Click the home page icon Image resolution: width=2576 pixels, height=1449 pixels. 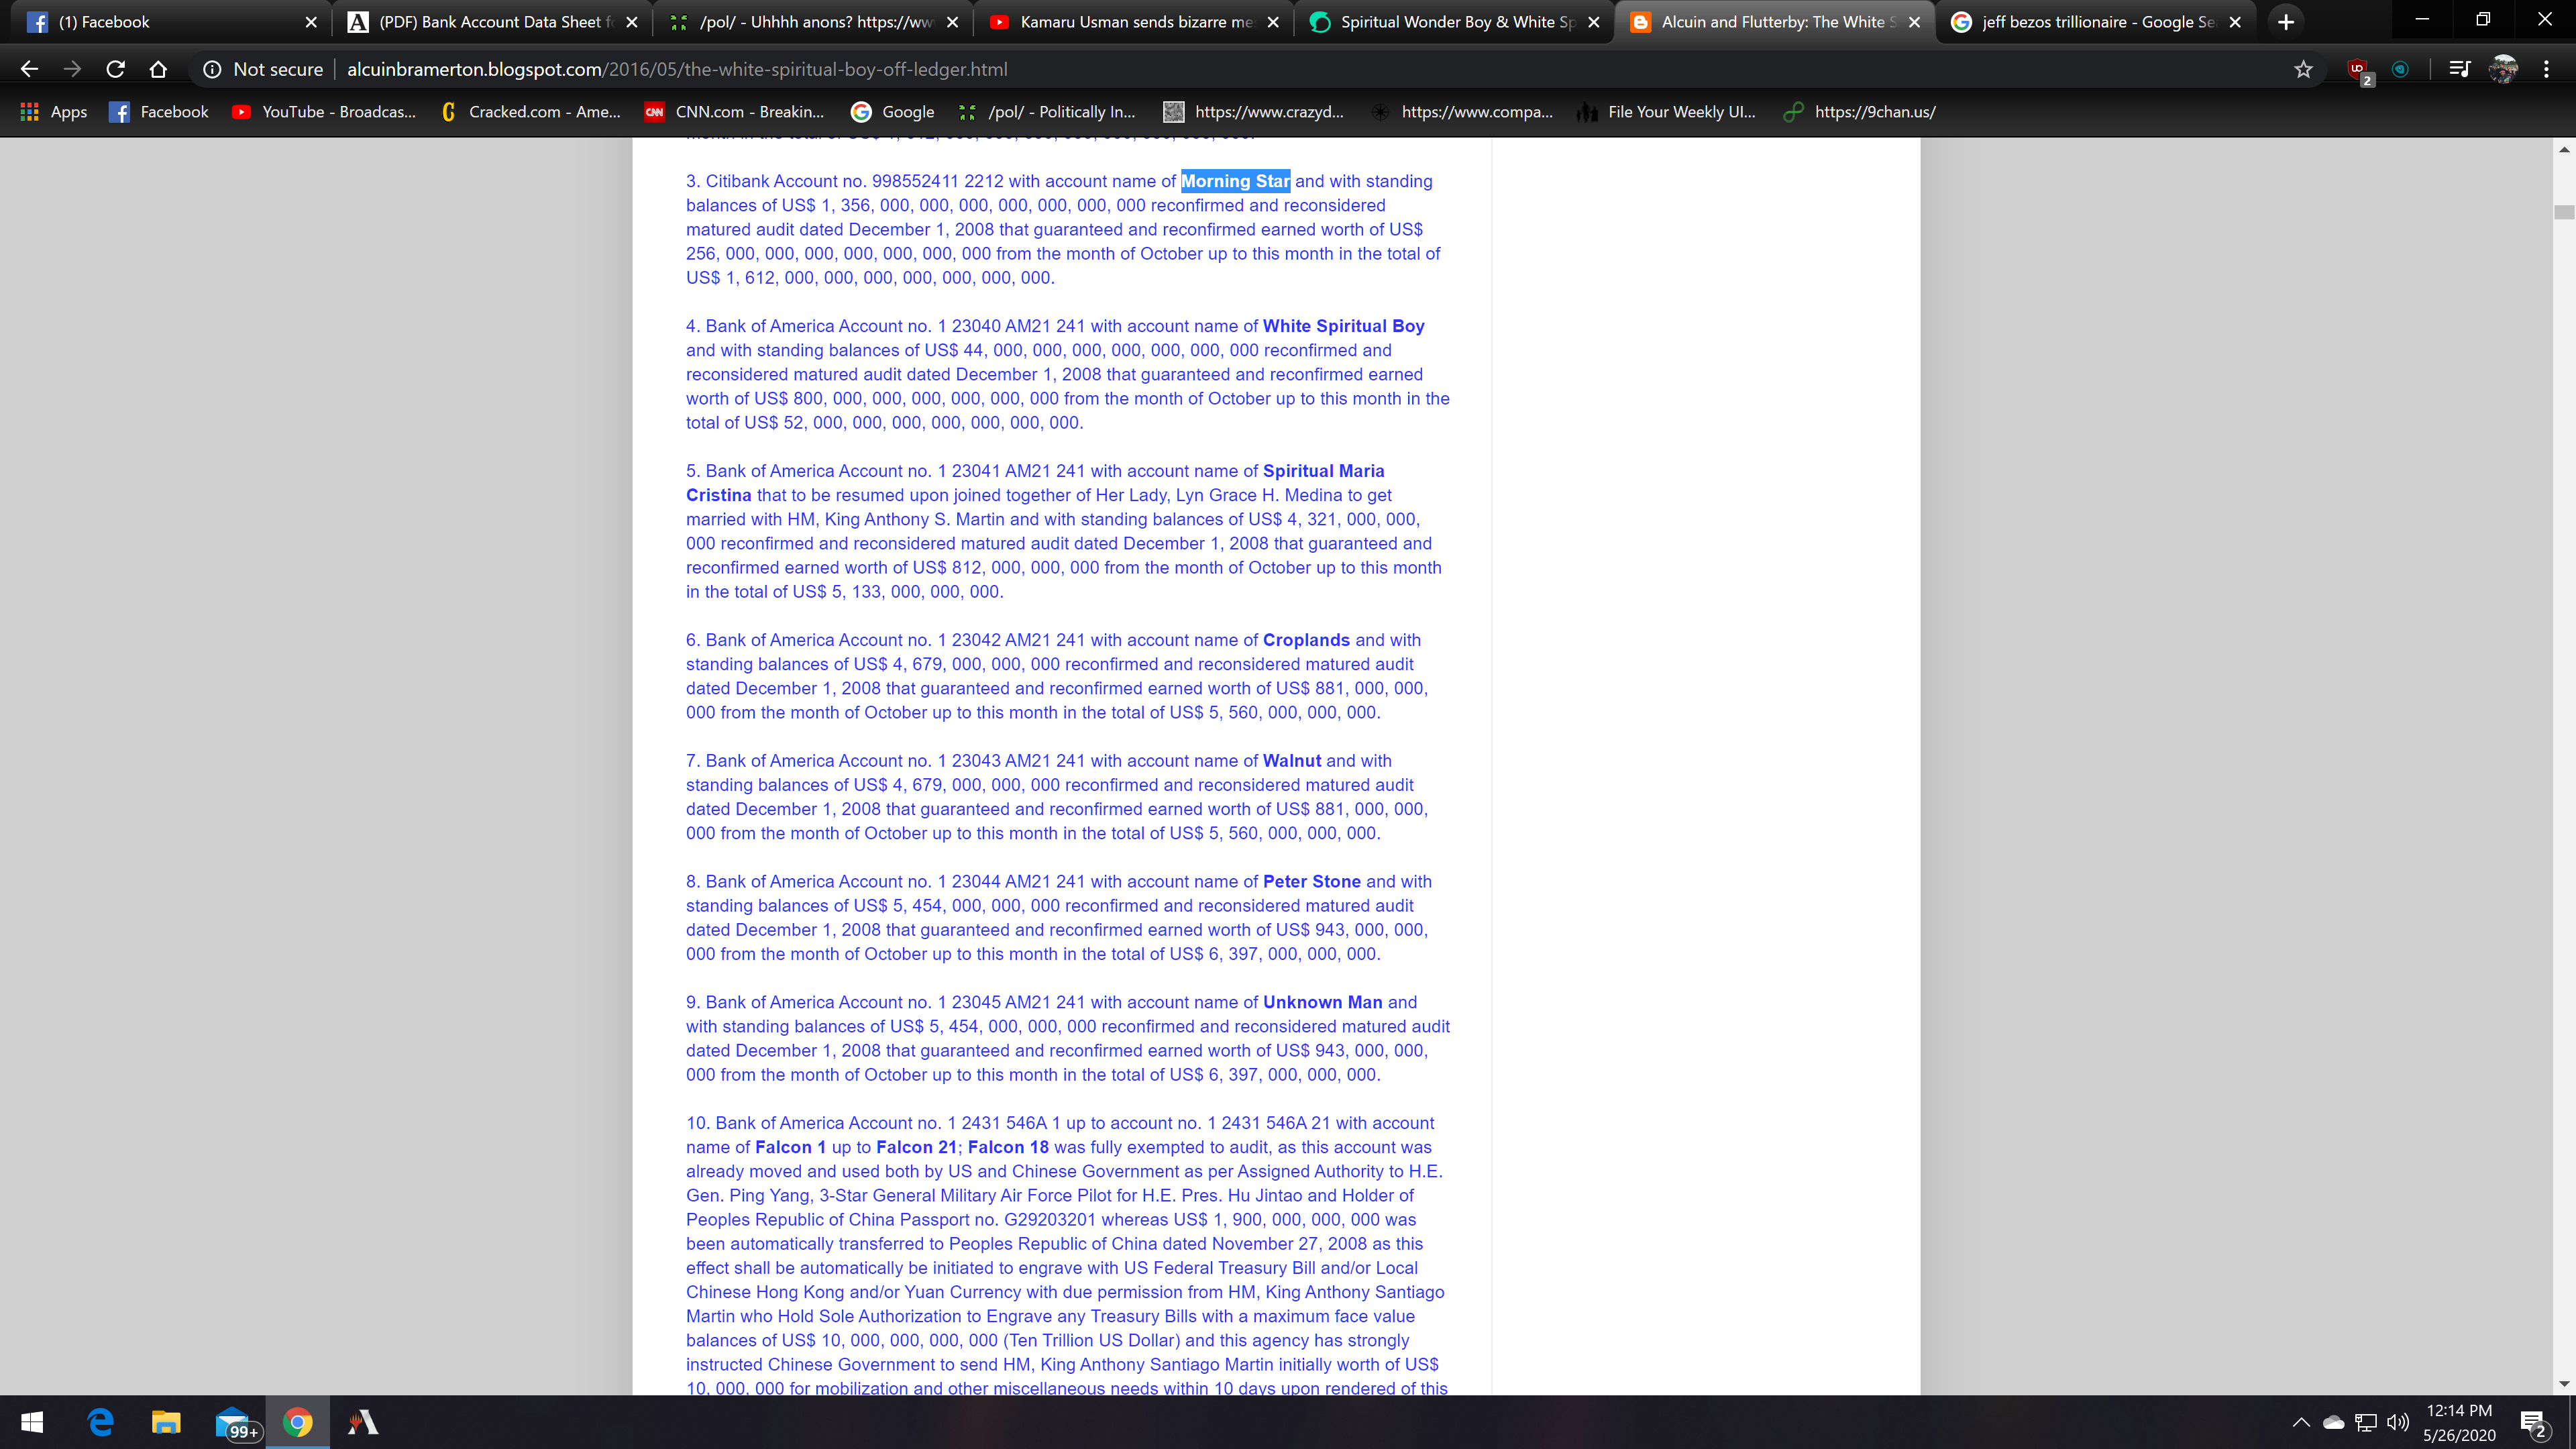pos(158,69)
